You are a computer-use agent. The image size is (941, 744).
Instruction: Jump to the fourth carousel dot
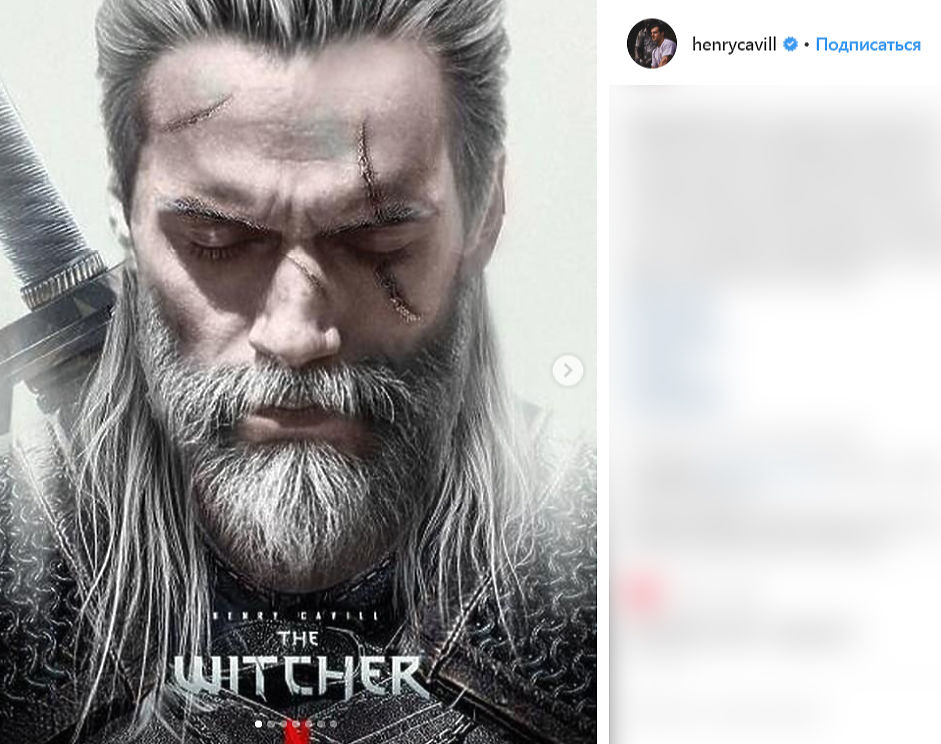296,723
